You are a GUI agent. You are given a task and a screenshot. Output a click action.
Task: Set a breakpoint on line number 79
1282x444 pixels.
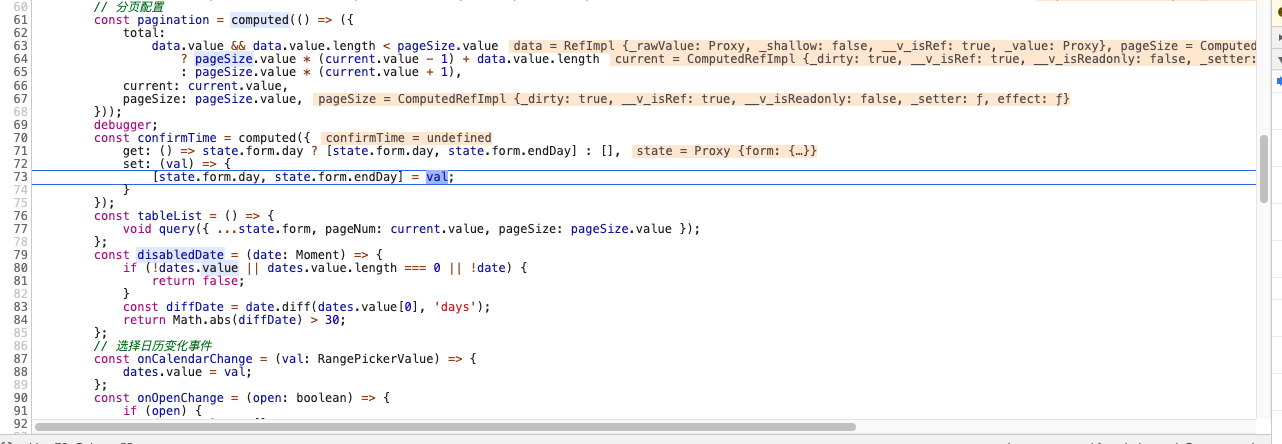(x=20, y=254)
